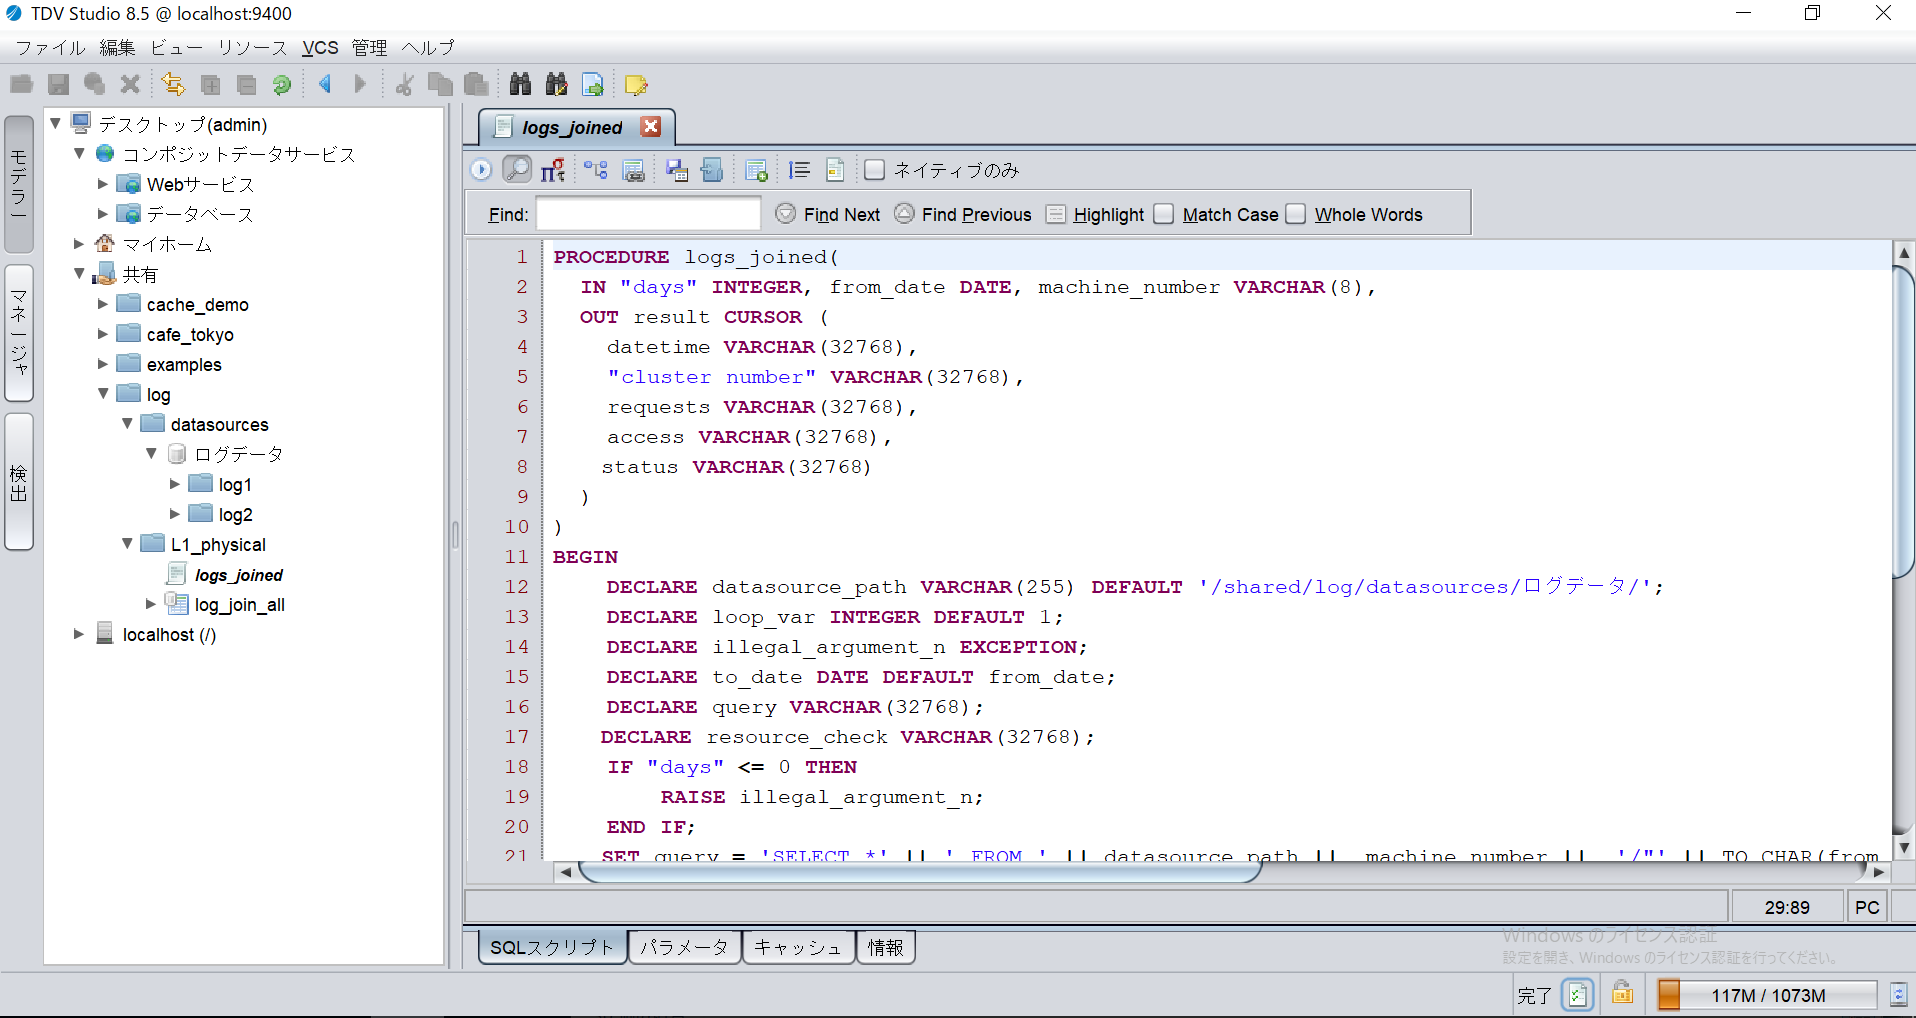
Task: Click Find Previous button
Action: pos(963,214)
